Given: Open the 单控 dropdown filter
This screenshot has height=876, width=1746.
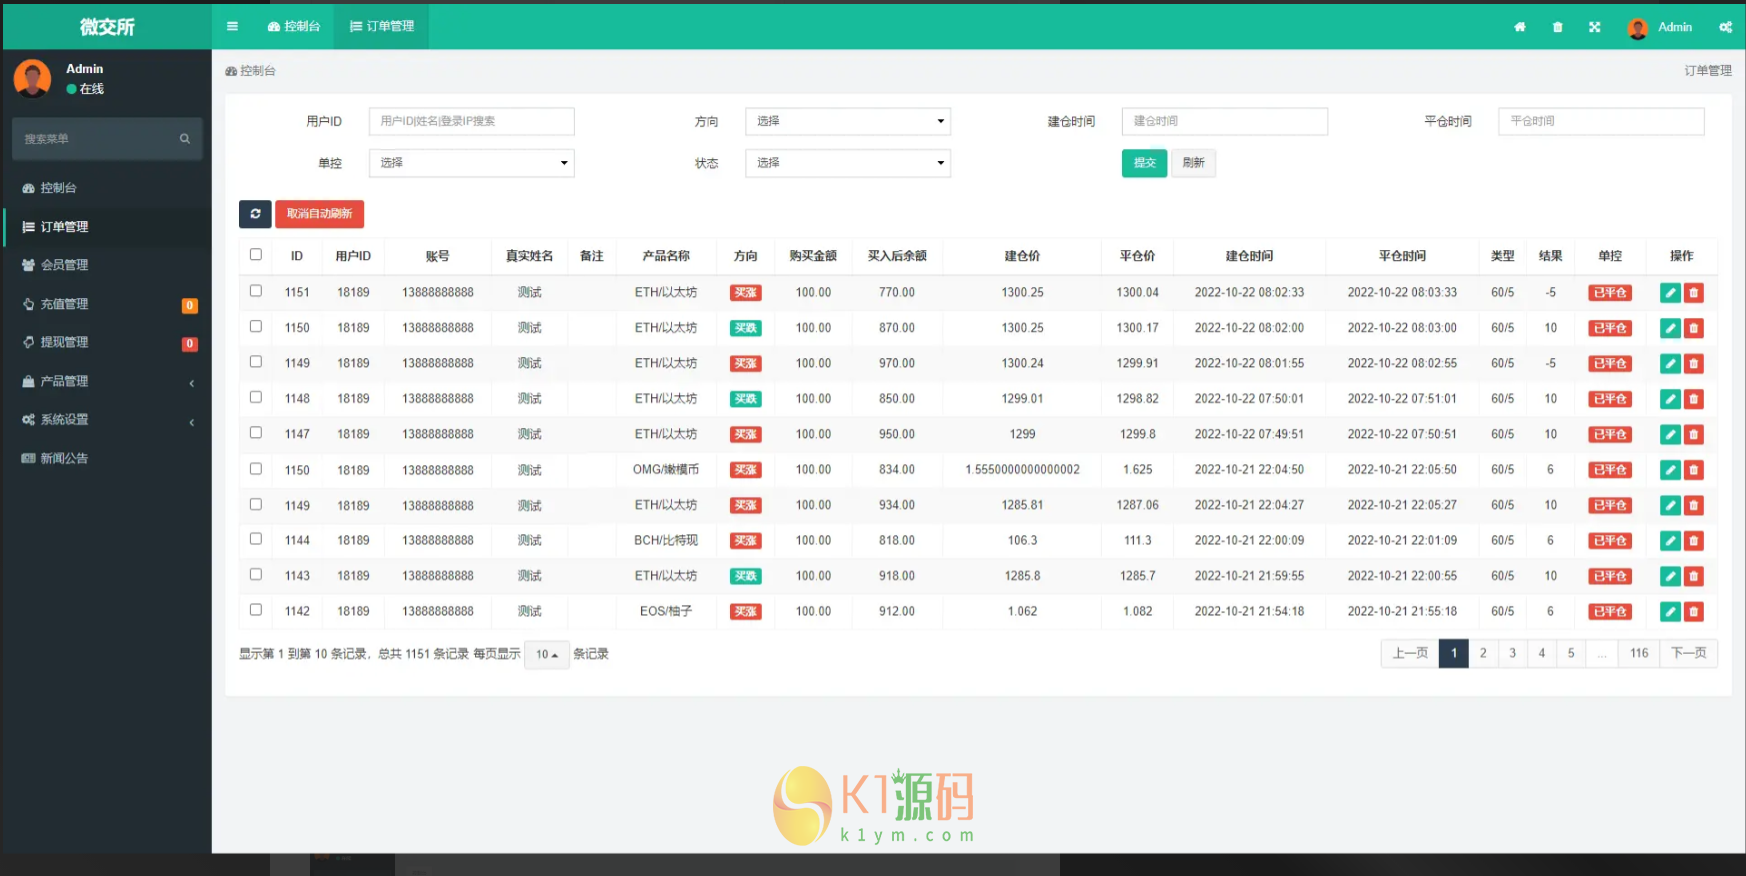Looking at the screenshot, I should tap(471, 163).
